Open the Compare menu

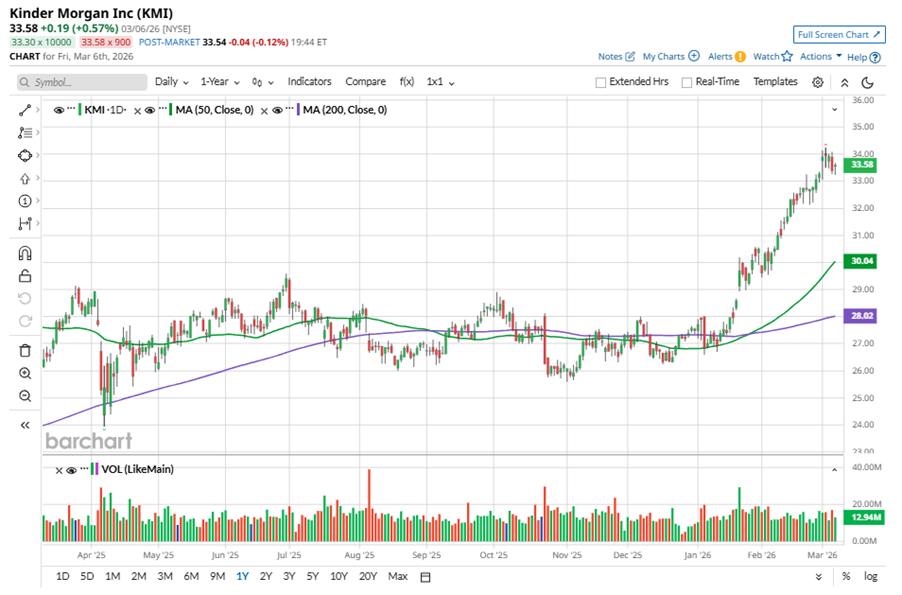click(365, 82)
